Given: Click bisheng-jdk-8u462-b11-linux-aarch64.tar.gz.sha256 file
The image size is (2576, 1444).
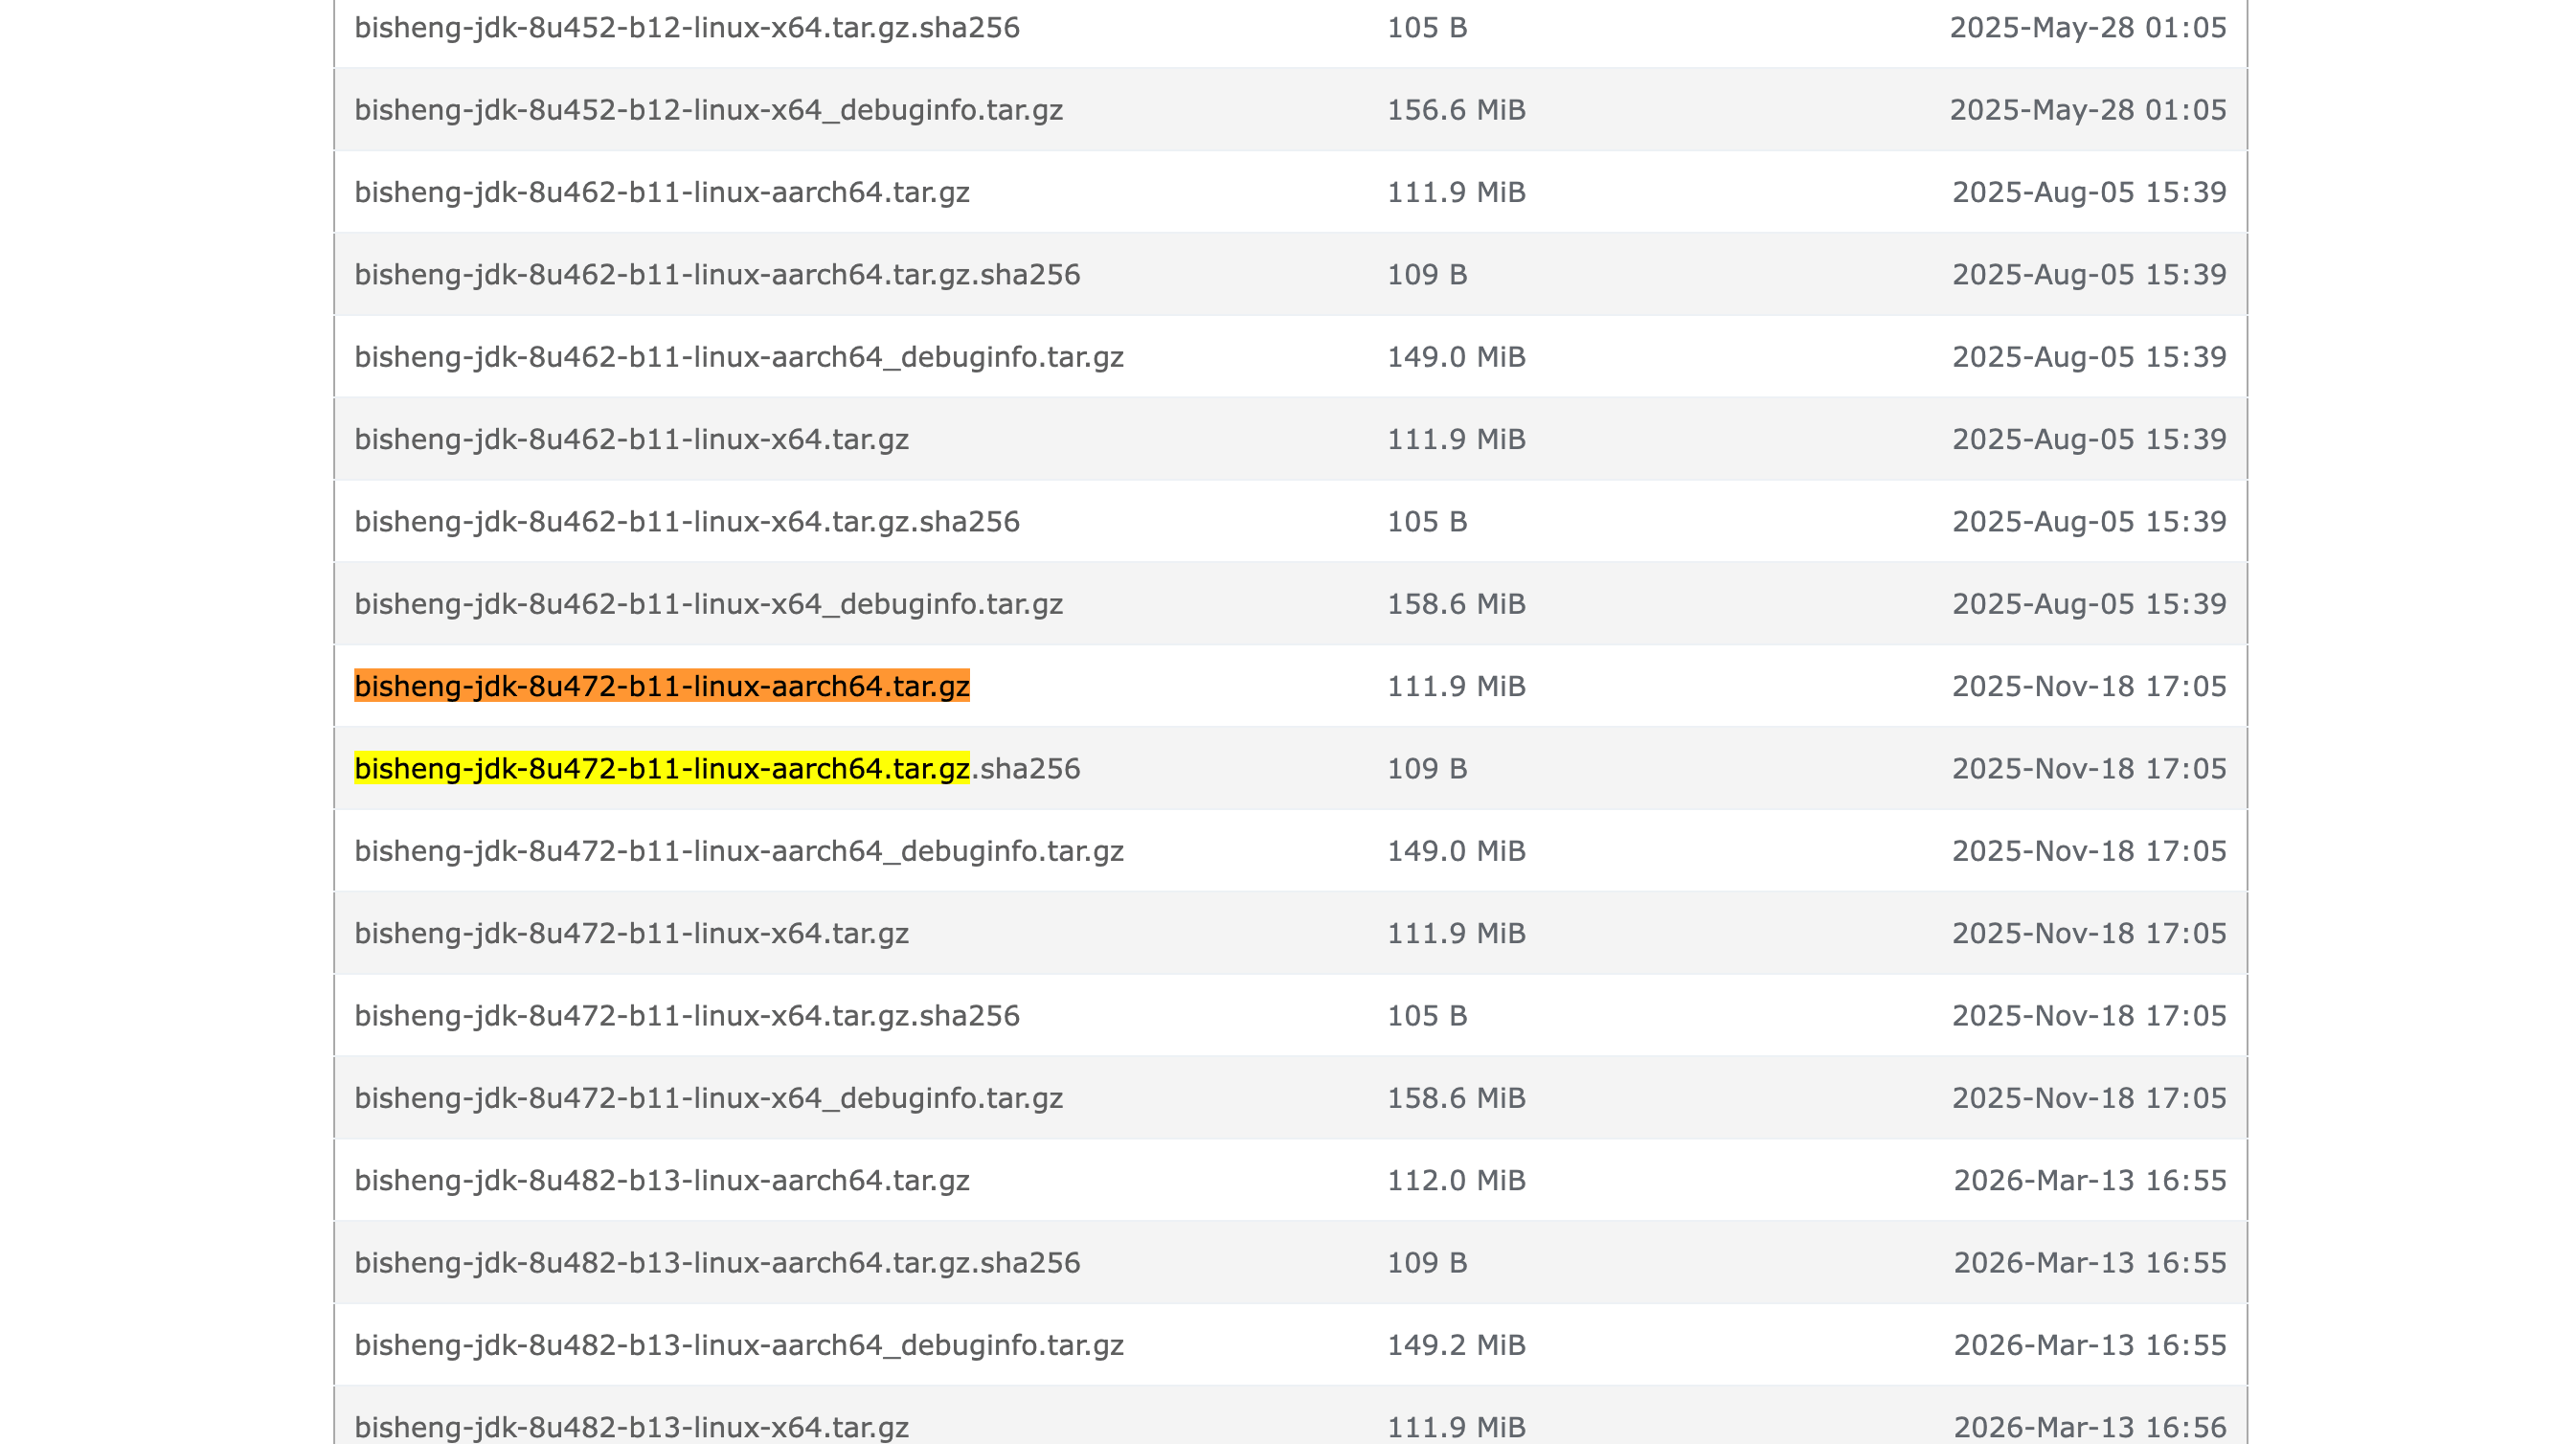Looking at the screenshot, I should click(717, 274).
